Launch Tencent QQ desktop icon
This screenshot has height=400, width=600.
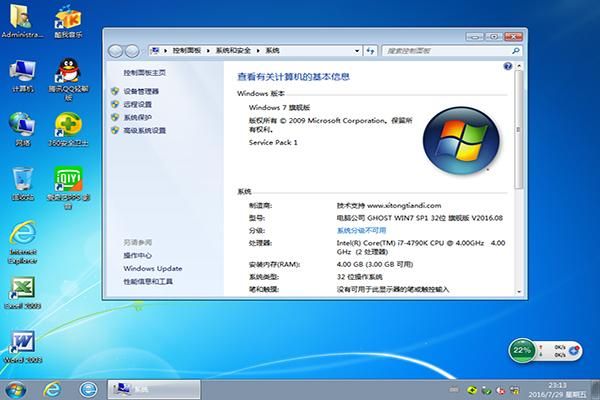tap(68, 80)
